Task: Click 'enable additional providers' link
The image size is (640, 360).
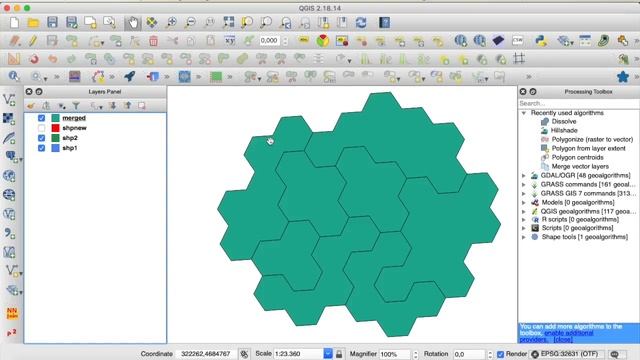Action: (568, 333)
